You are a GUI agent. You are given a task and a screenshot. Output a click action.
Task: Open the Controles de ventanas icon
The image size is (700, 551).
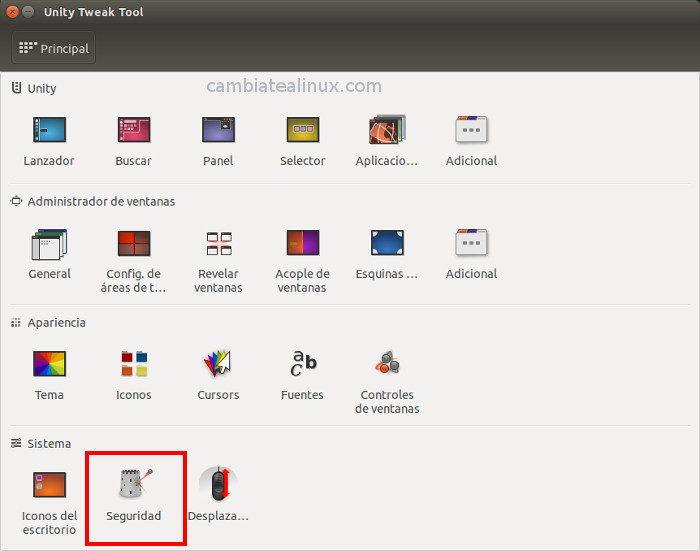click(387, 363)
